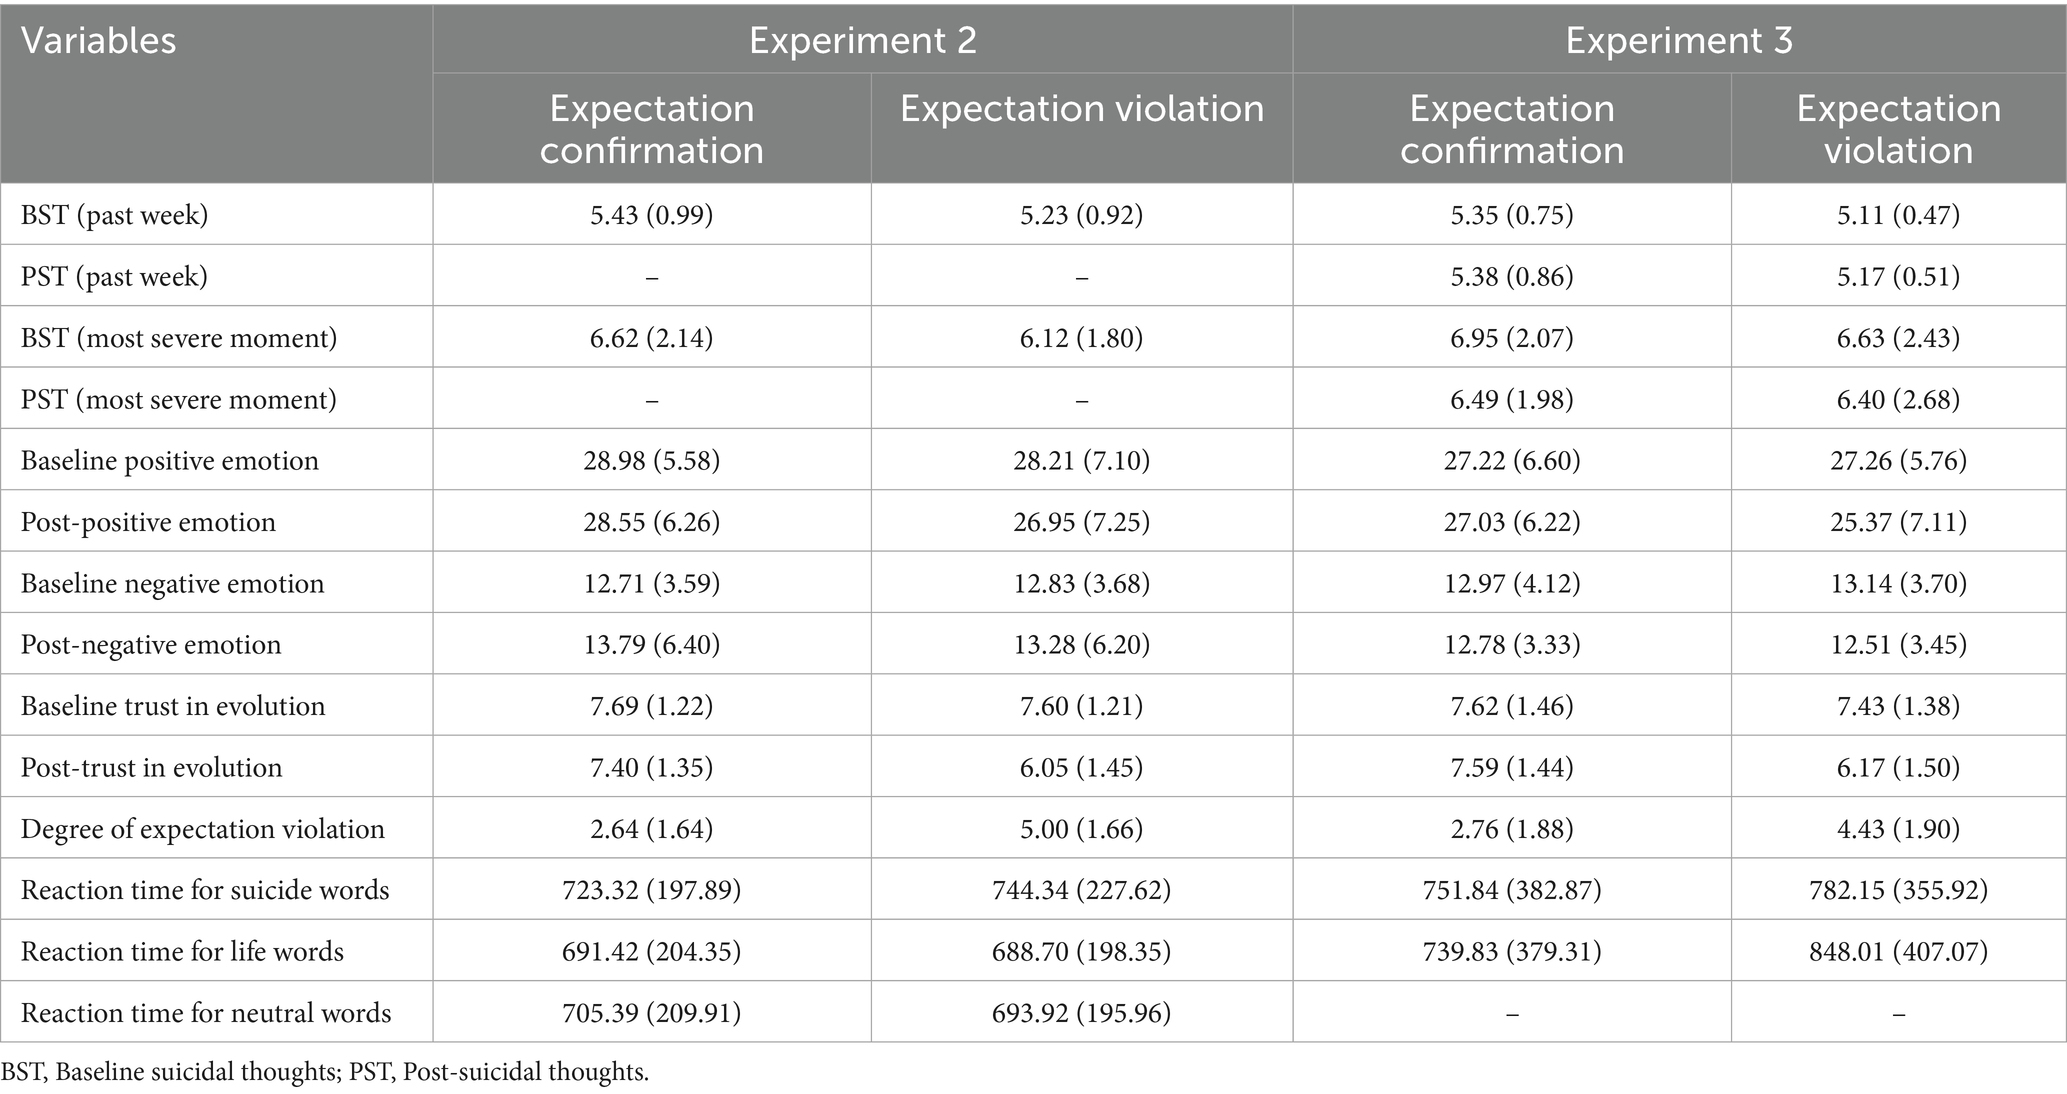
Task: Select the Baseline trust in evolution label
Action: (x=173, y=706)
